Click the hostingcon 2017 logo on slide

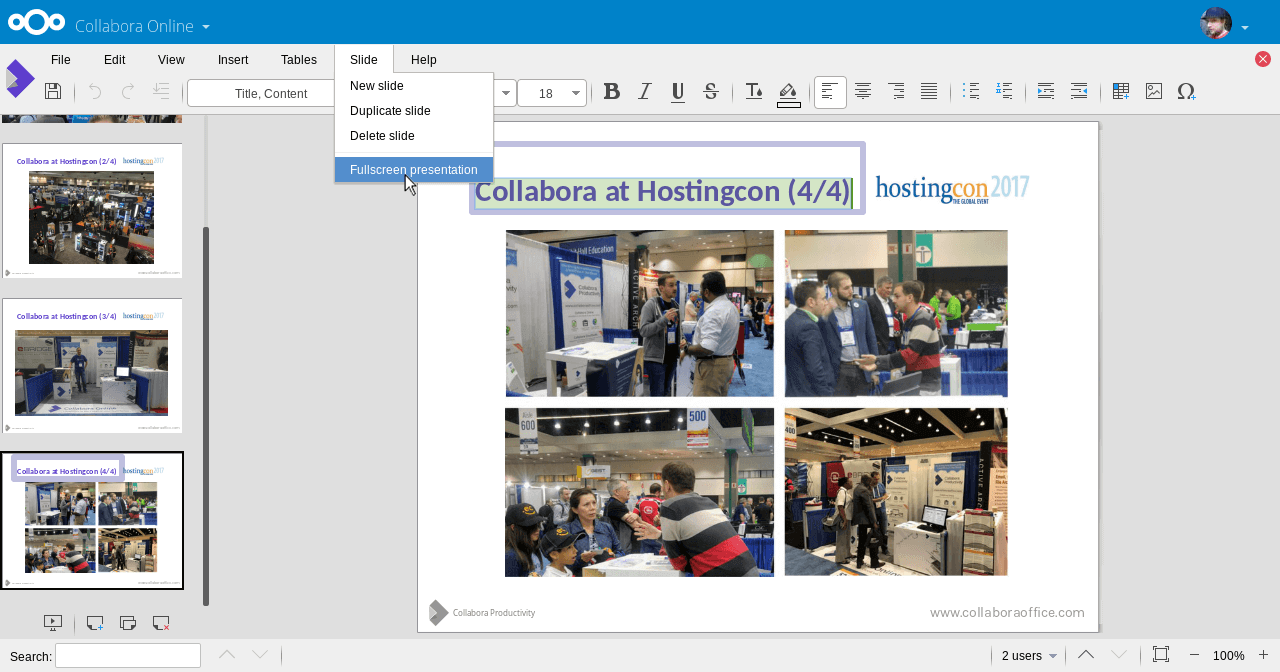952,189
